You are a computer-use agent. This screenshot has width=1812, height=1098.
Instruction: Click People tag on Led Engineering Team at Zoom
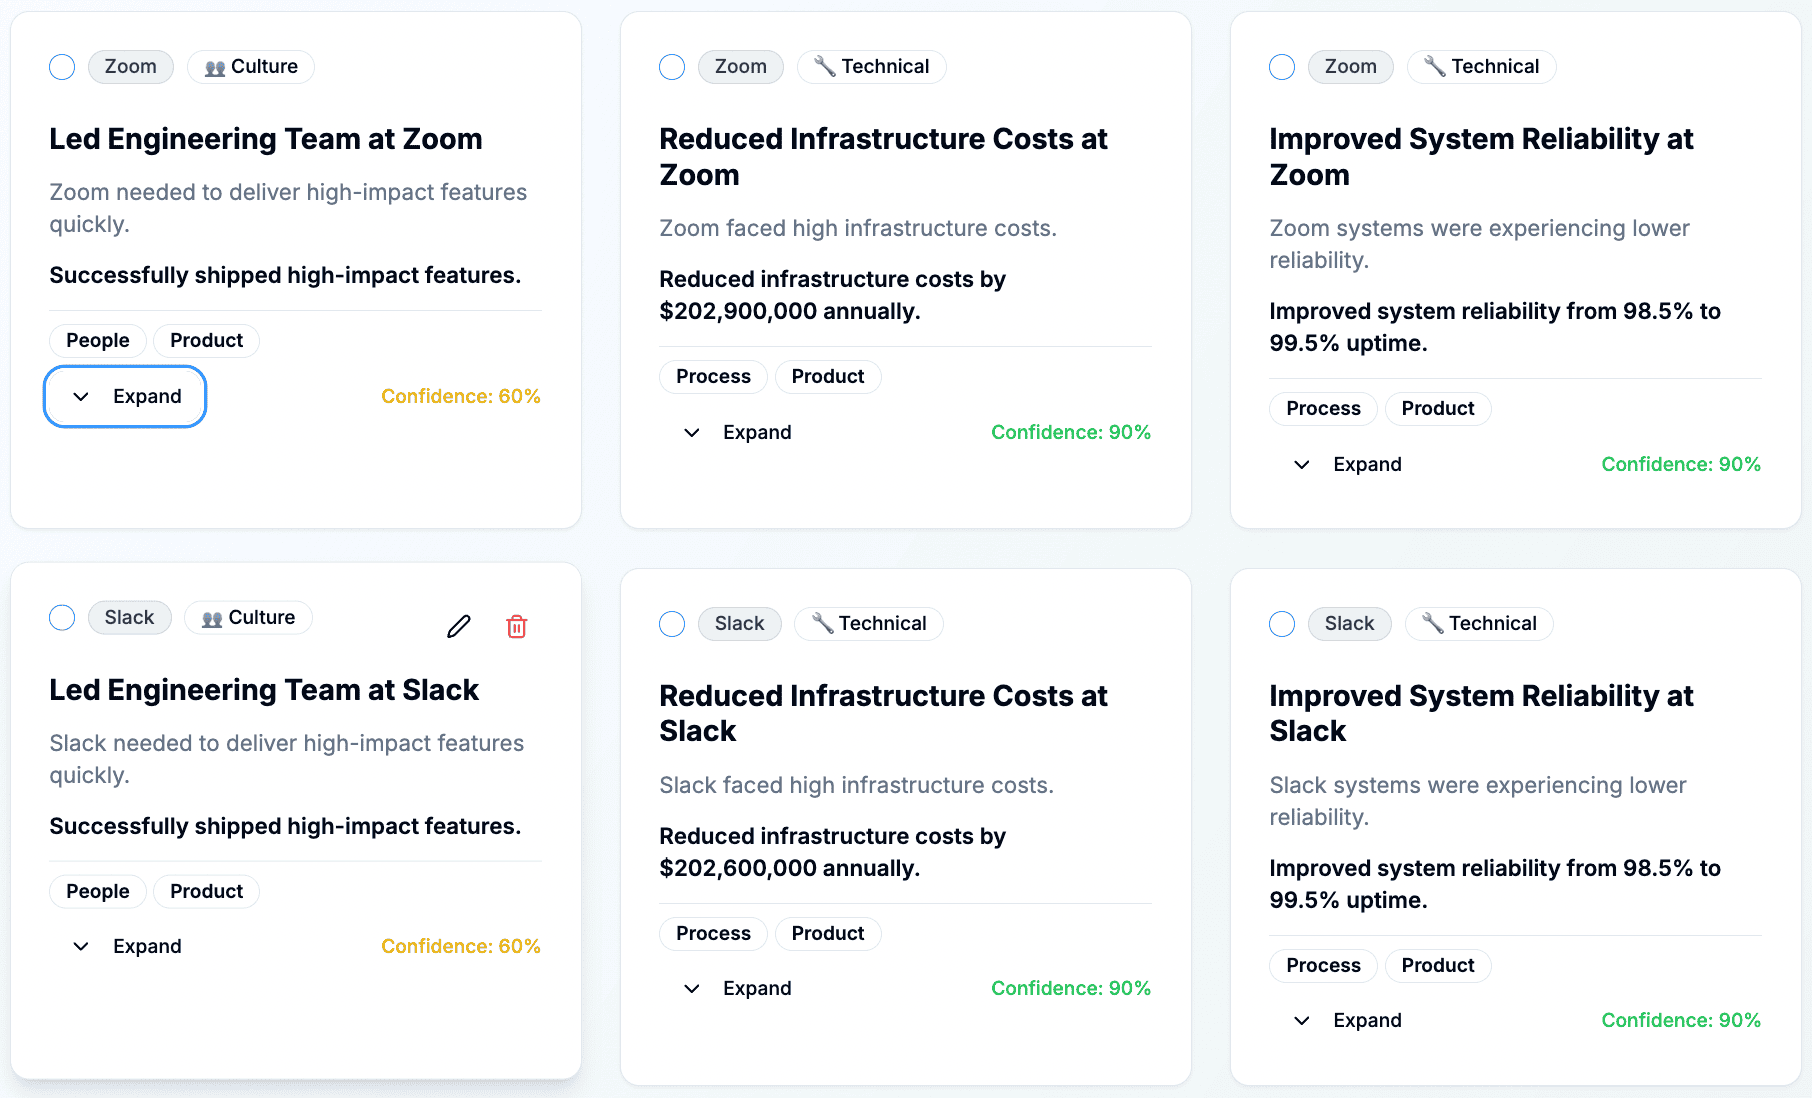pos(98,341)
